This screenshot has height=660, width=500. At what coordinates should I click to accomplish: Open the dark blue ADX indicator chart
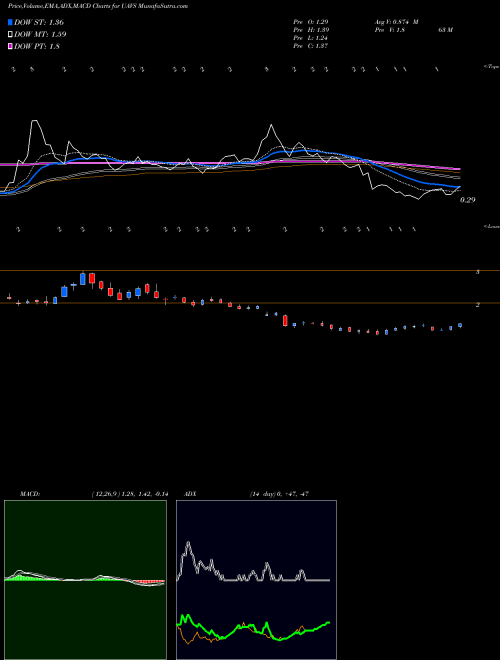point(256,580)
